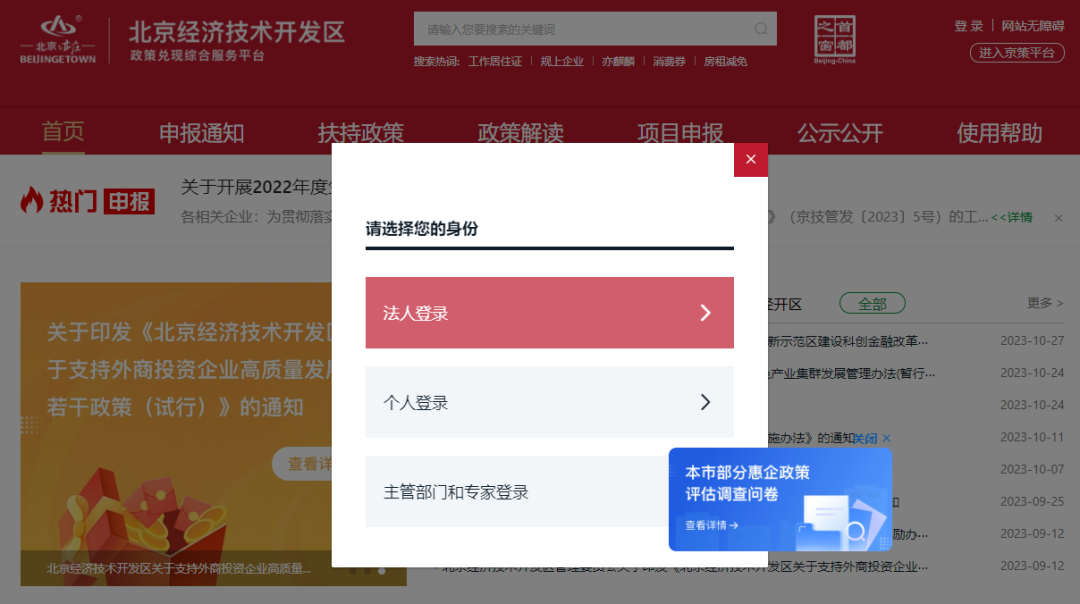Go to 使用帮助 menu
Screen dimensions: 1080x604
point(999,133)
